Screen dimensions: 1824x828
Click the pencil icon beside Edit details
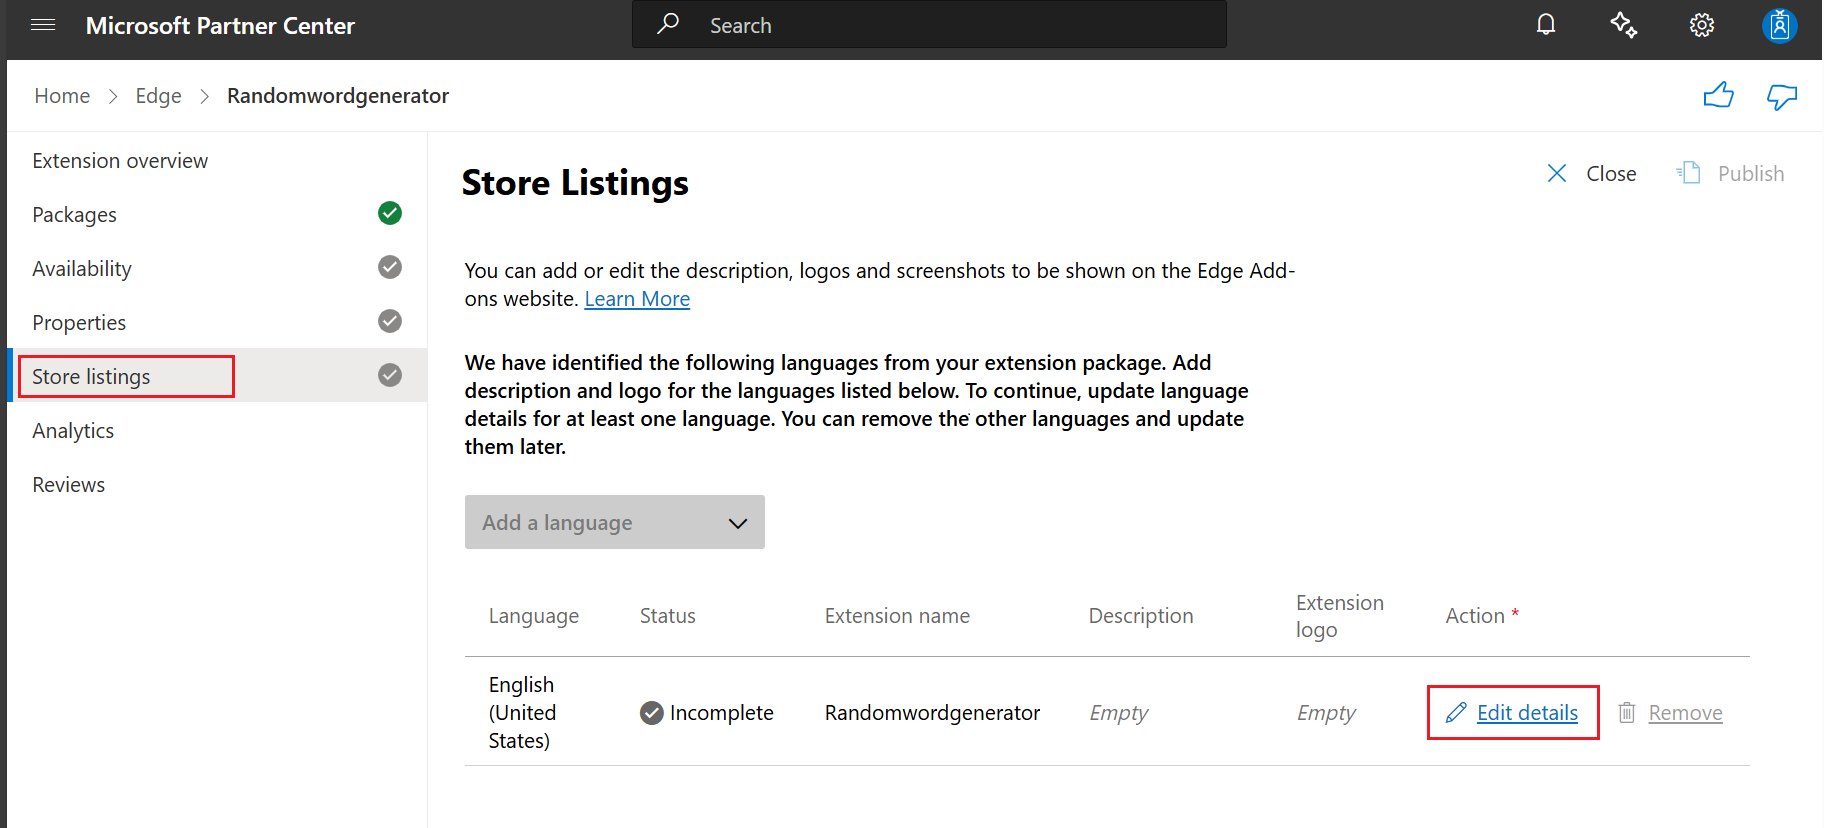[1456, 712]
